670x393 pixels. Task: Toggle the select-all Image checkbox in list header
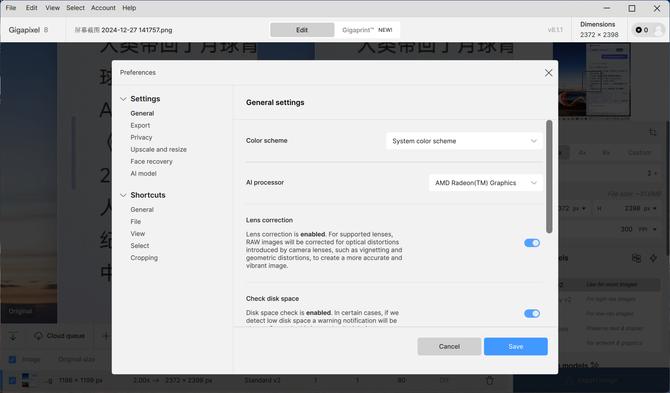point(12,360)
